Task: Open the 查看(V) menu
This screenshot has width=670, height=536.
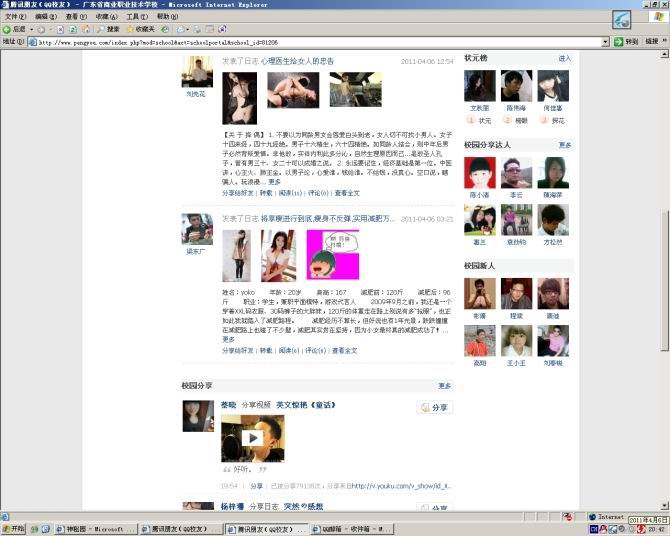Action: coord(76,17)
